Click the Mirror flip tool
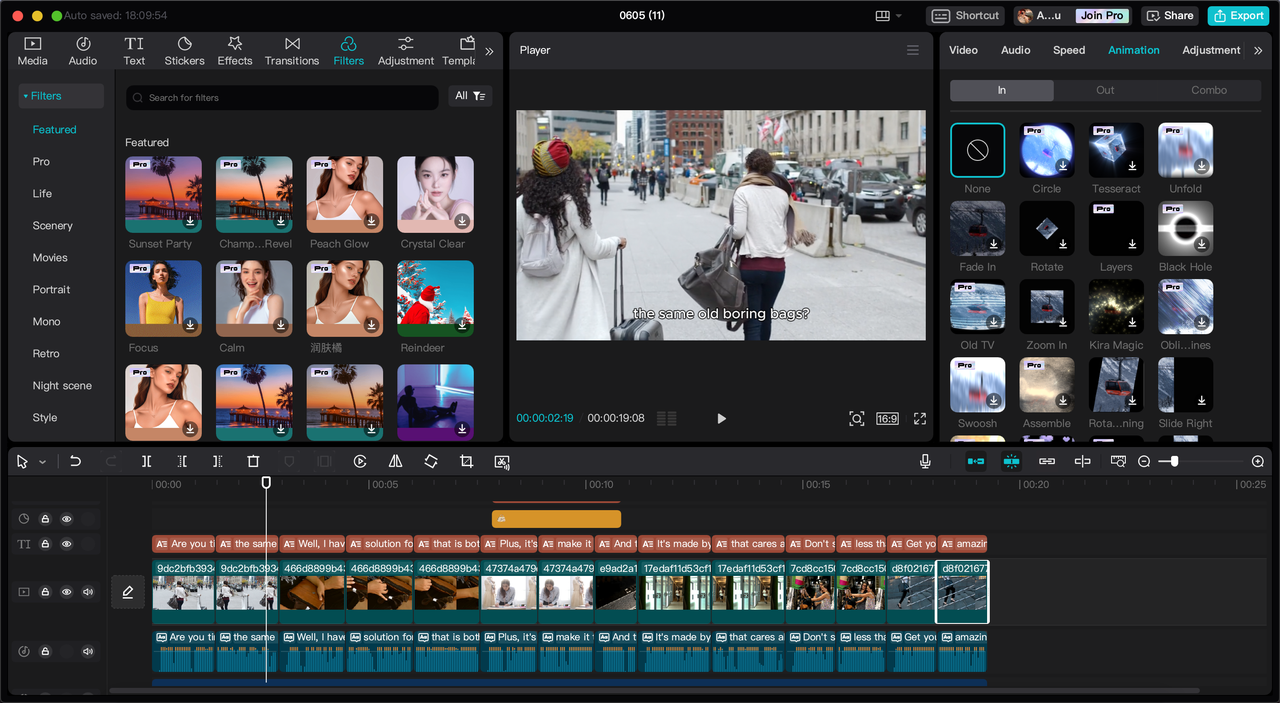 (395, 461)
